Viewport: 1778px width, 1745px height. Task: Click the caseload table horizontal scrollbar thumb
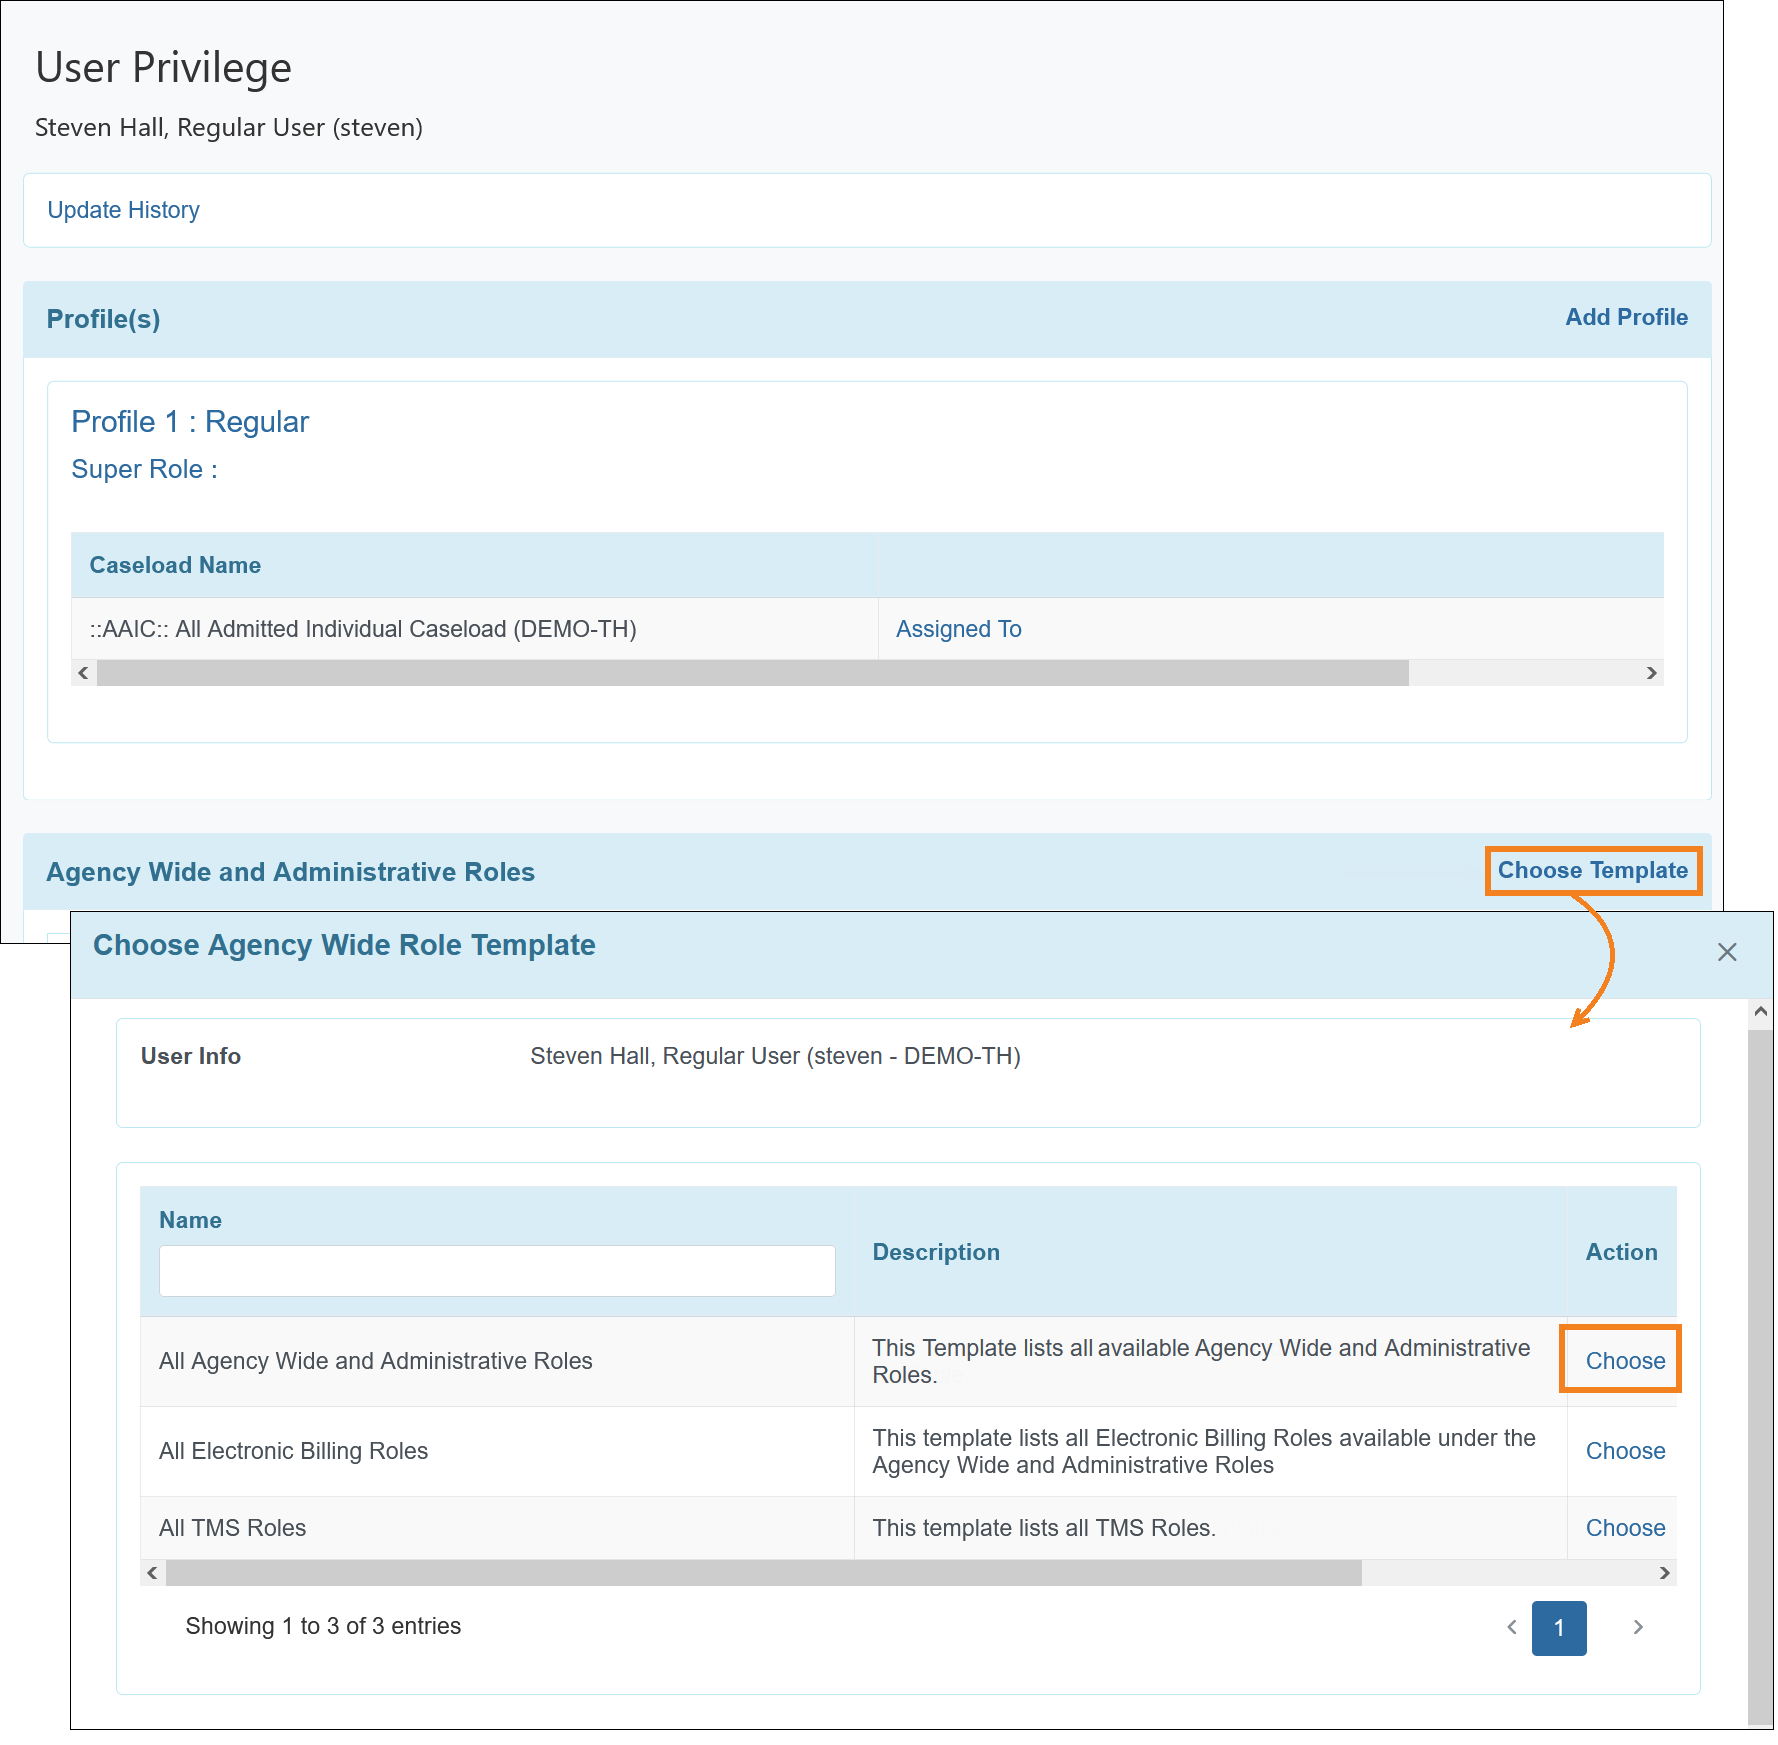[753, 673]
